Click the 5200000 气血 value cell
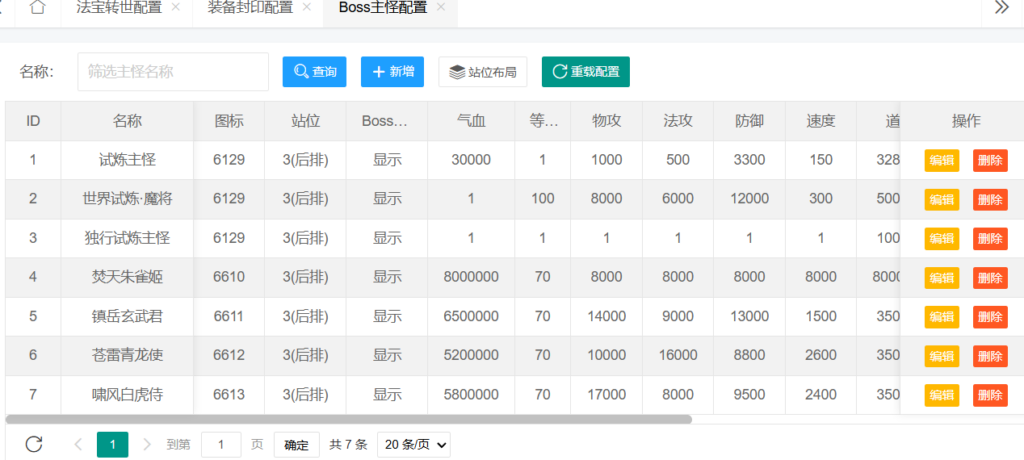Viewport: 1024px width, 460px height. (471, 355)
